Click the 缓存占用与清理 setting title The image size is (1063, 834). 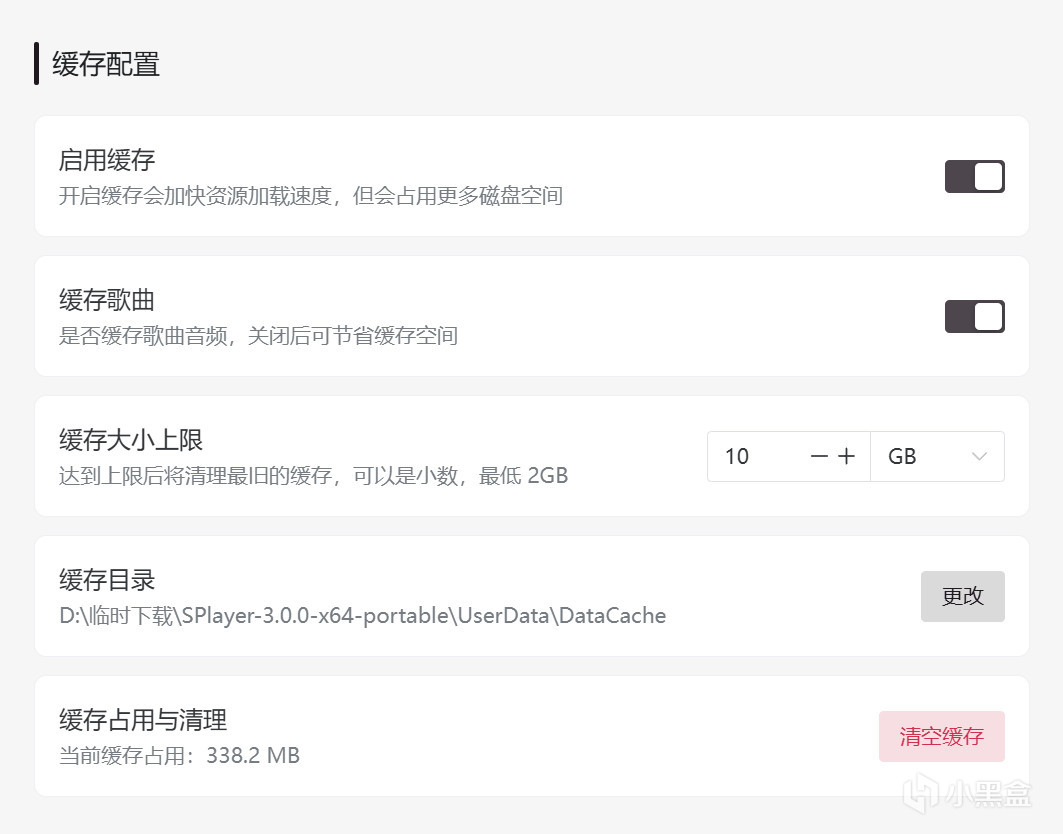(143, 719)
